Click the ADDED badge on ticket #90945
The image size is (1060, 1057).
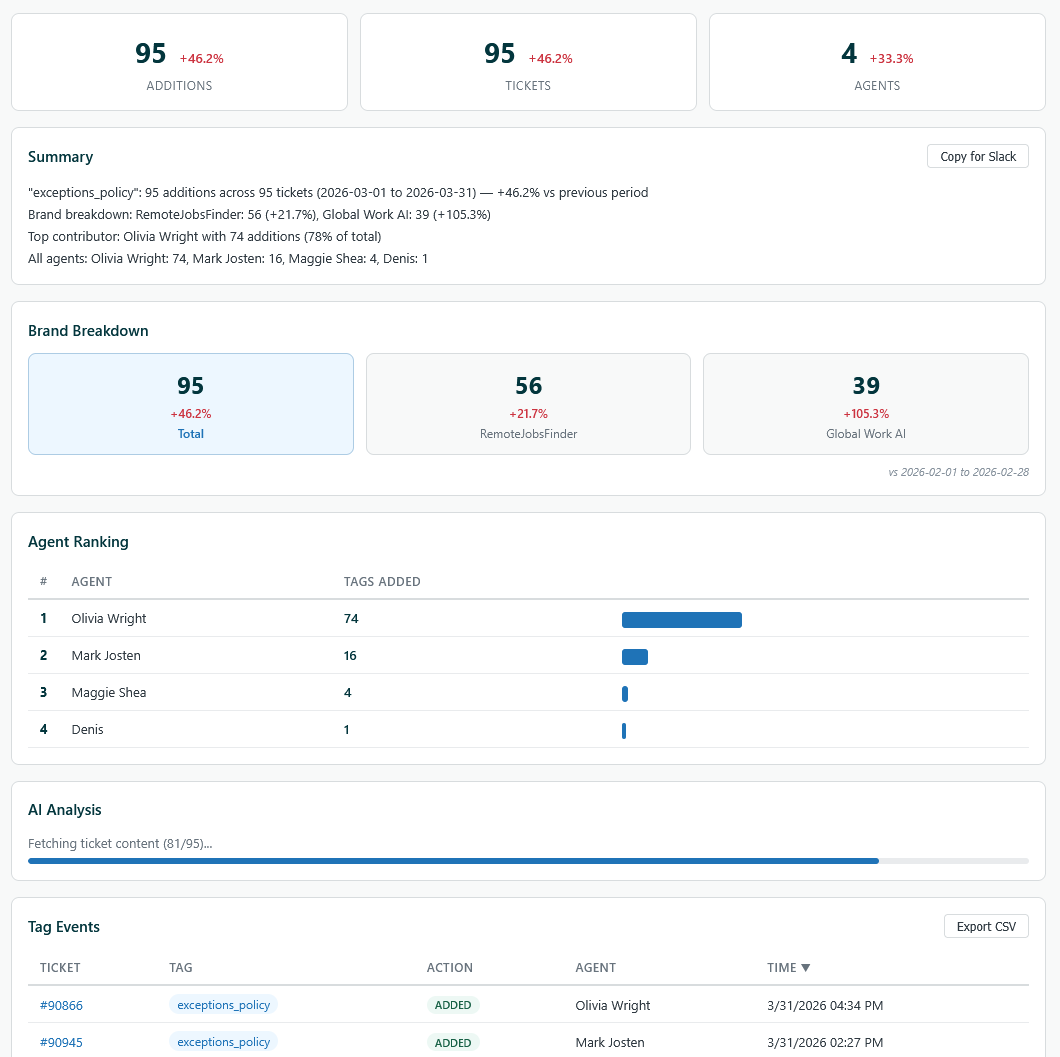point(453,1042)
